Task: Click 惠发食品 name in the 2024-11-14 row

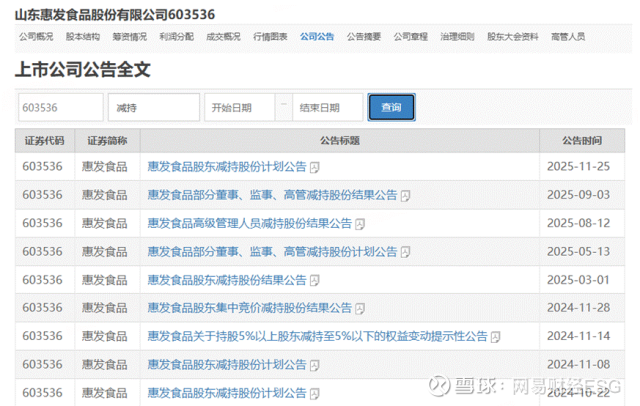Action: (x=104, y=336)
